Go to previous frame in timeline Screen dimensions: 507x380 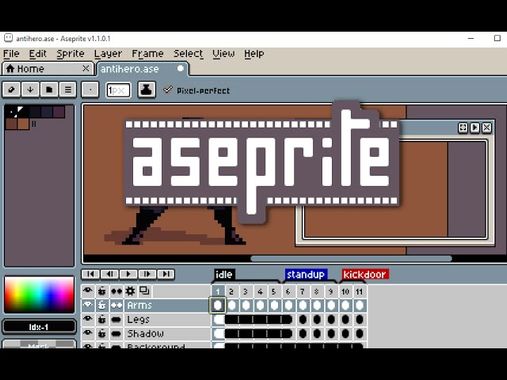click(x=109, y=274)
